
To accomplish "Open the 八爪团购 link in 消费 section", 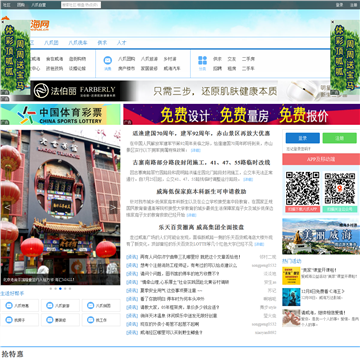I will (126, 59).
